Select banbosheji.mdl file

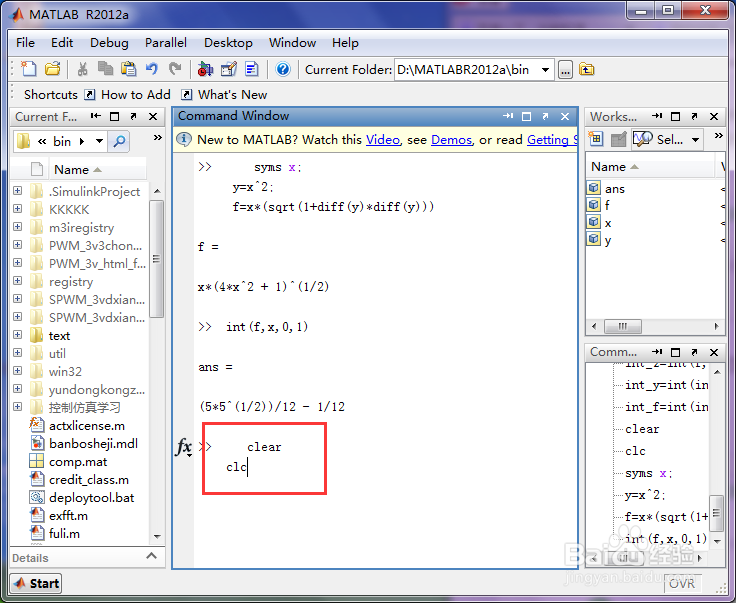(93, 443)
